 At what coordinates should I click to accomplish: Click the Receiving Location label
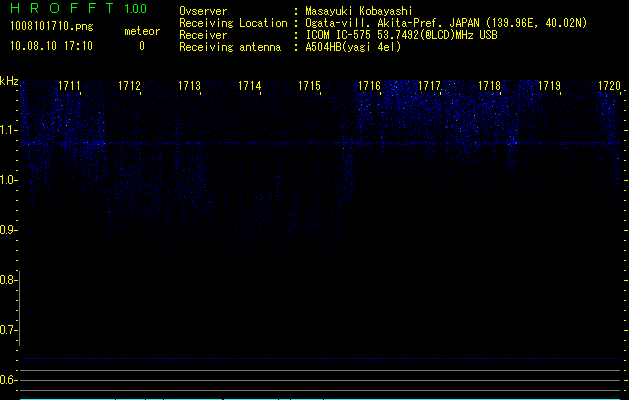click(x=233, y=23)
